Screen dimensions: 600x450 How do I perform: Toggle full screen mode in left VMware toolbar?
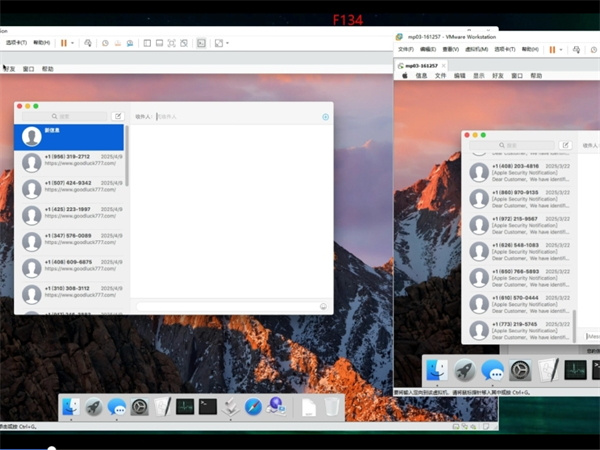point(172,43)
